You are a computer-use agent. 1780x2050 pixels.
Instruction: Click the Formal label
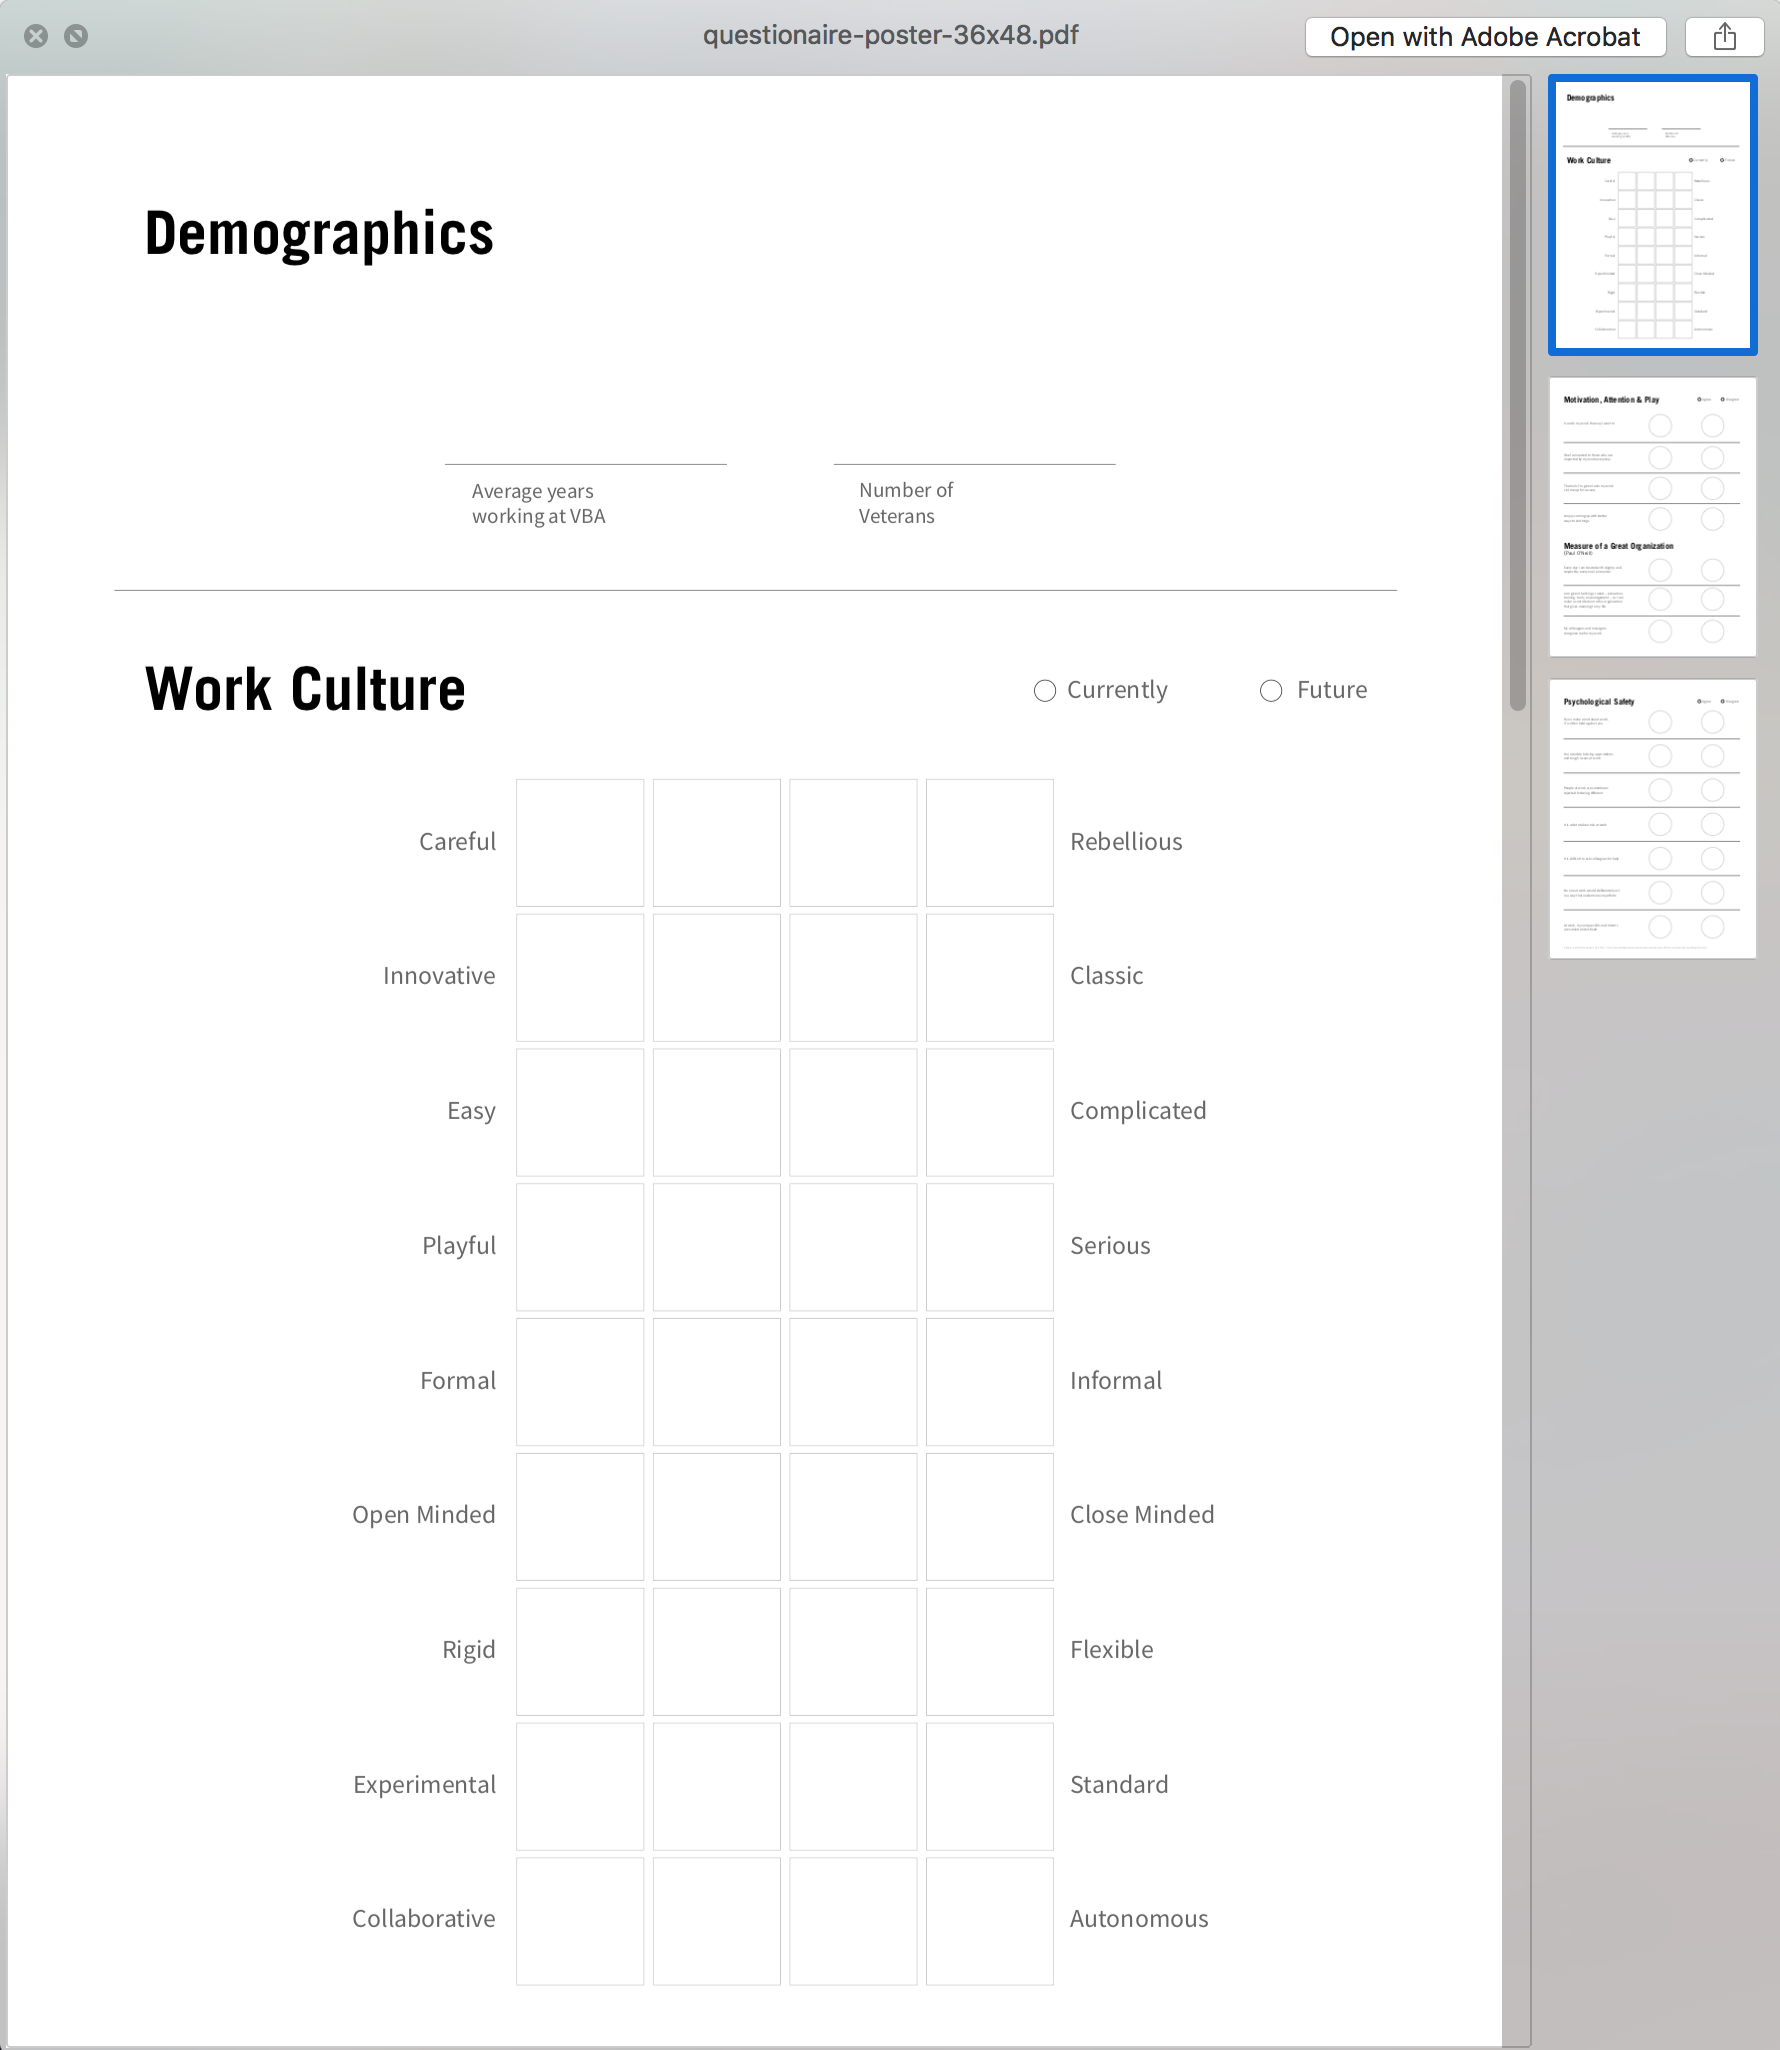458,1381
